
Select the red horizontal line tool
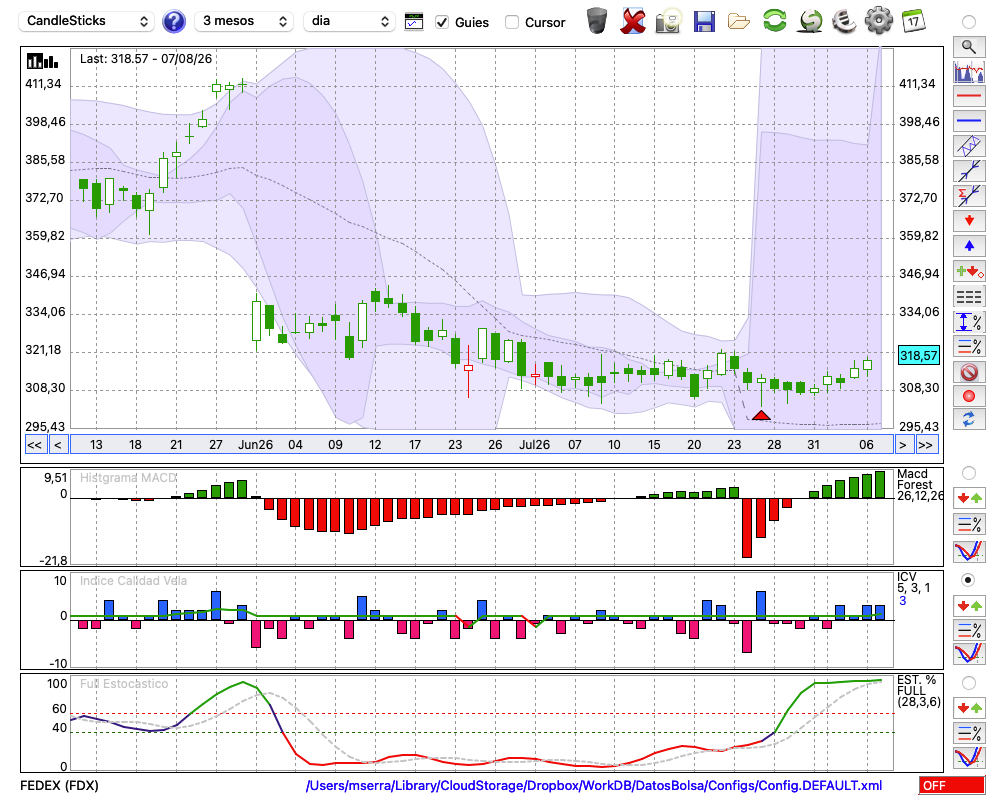[x=969, y=96]
